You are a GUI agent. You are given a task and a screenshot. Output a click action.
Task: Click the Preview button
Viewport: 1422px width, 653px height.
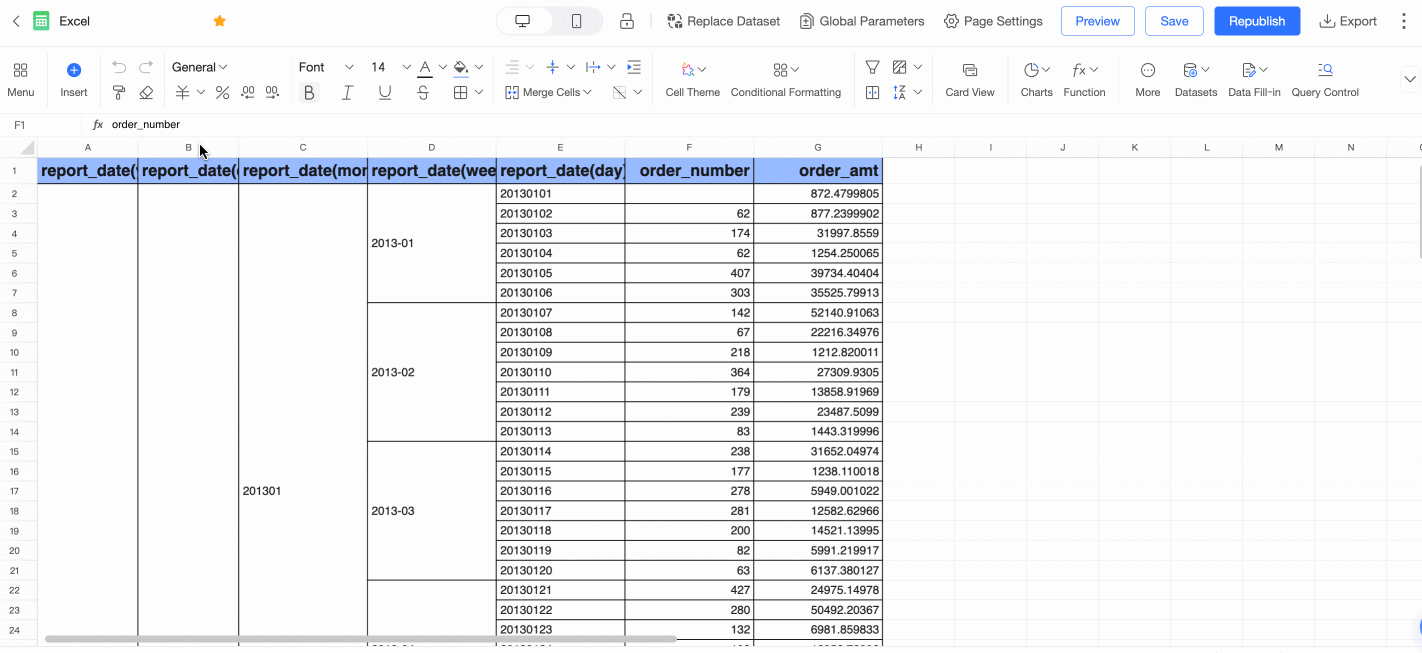coord(1097,21)
